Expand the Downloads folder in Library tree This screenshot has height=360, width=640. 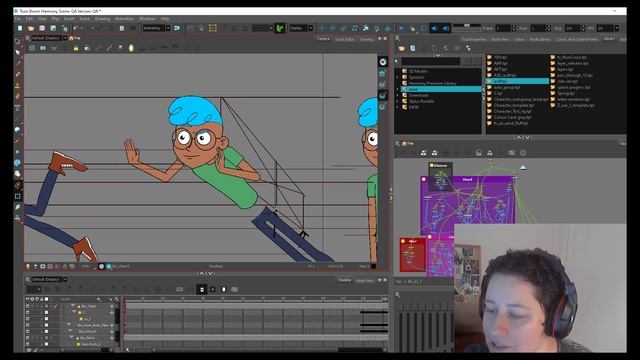[x=397, y=95]
